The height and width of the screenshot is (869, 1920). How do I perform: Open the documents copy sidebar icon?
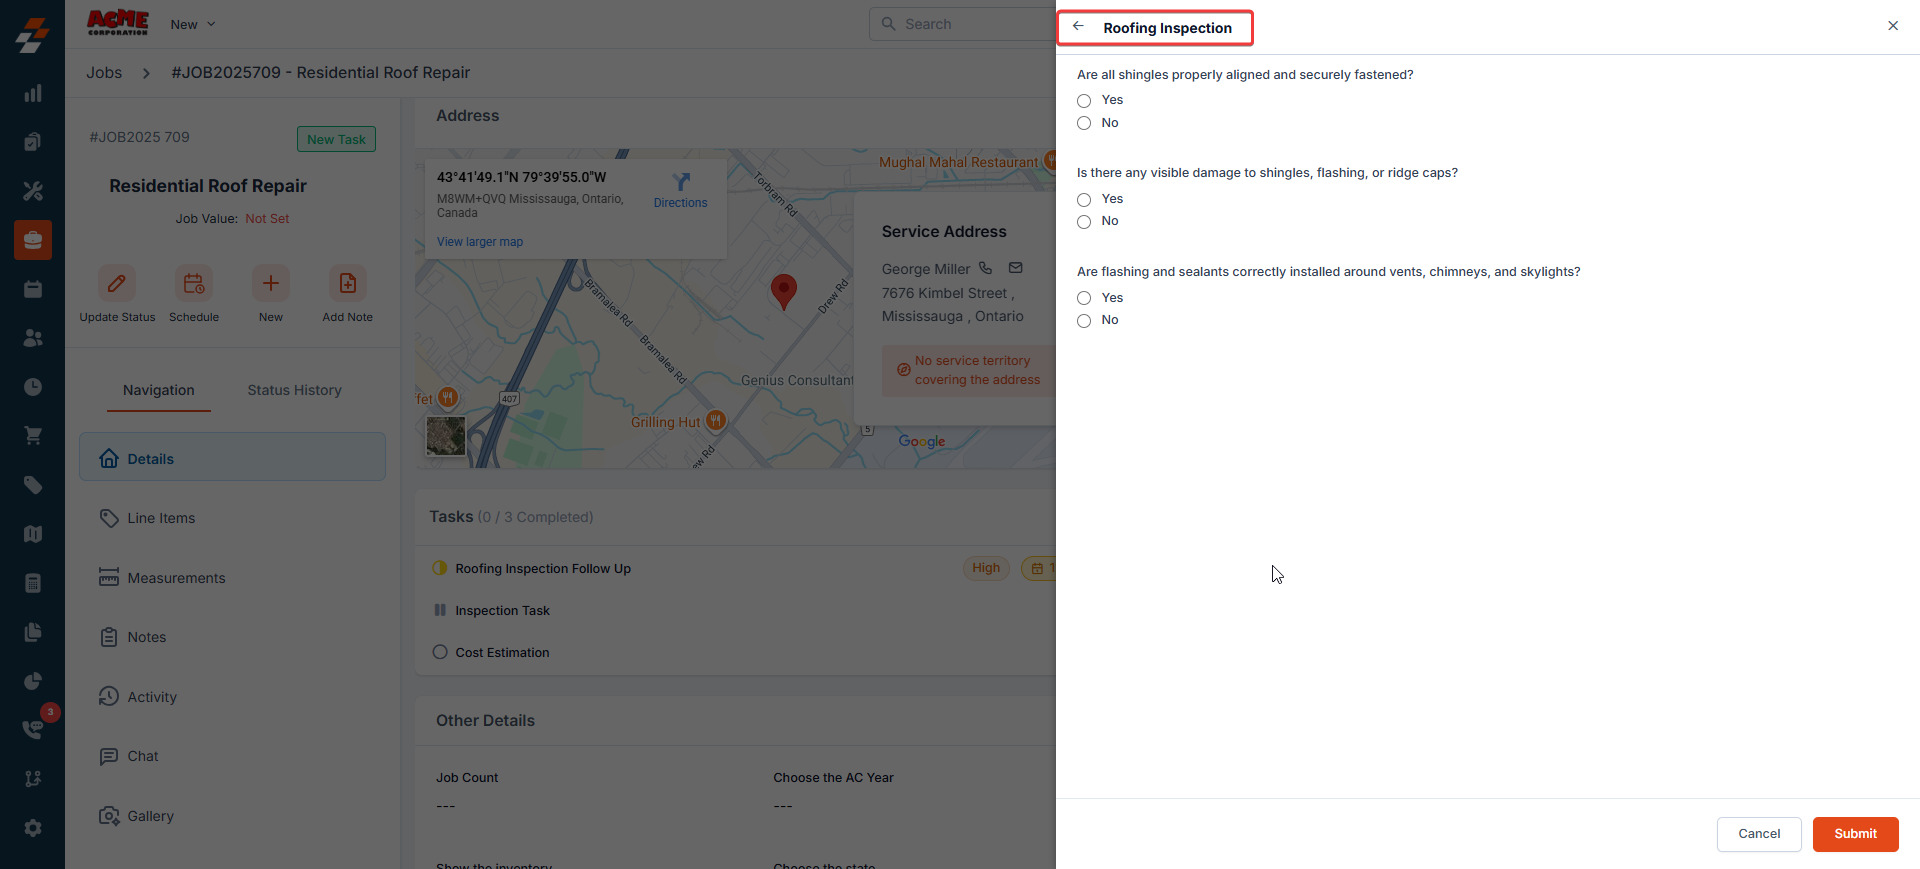coord(33,632)
